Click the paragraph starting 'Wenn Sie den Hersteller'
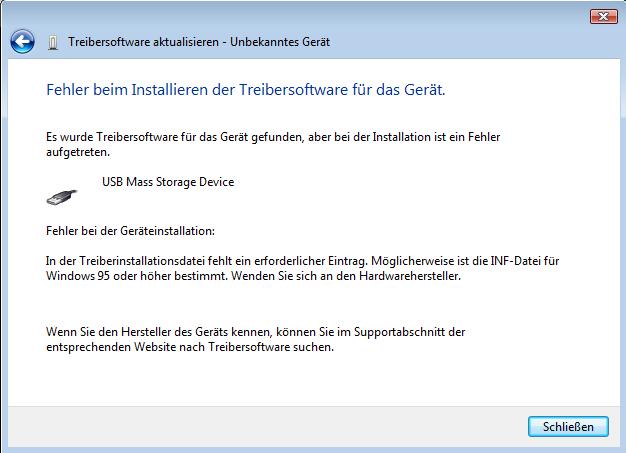 [256, 339]
